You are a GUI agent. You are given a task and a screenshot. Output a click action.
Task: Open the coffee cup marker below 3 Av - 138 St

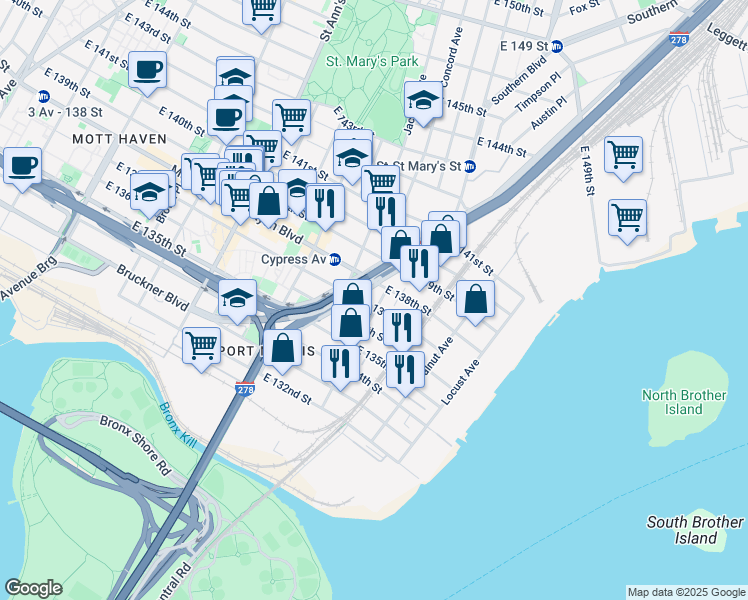(22, 166)
